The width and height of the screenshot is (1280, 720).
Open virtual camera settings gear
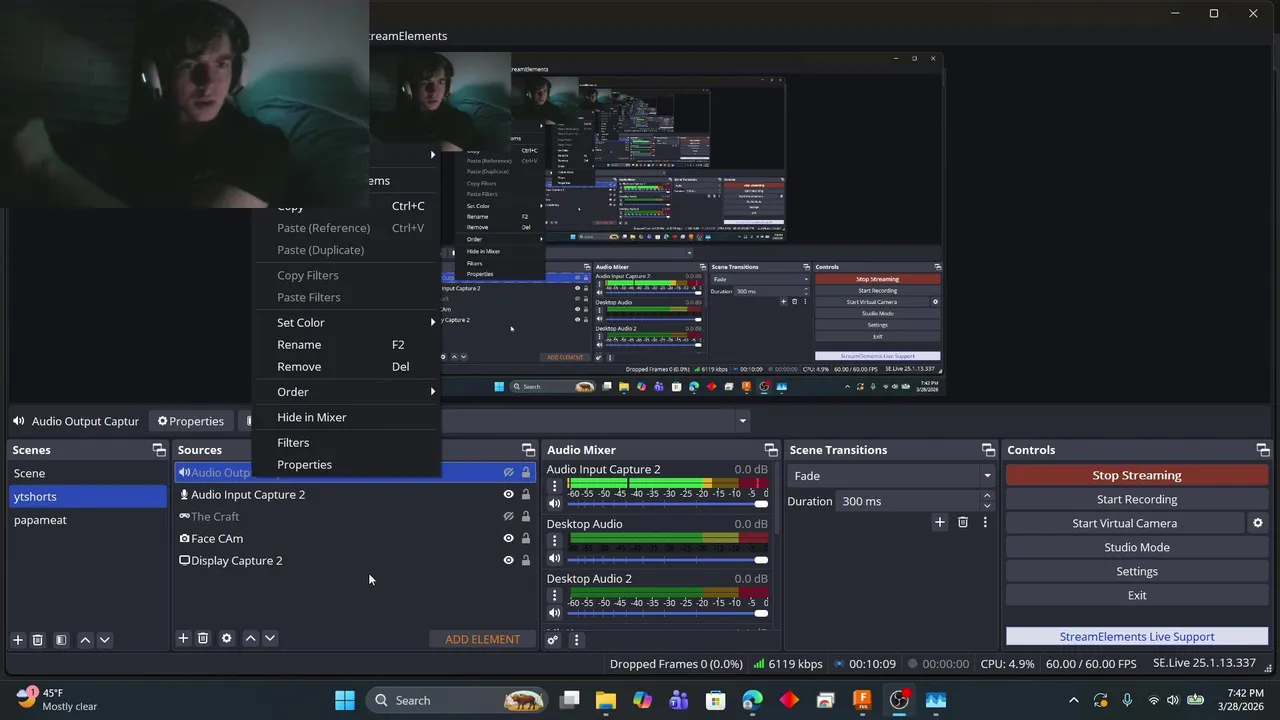pos(1258,523)
